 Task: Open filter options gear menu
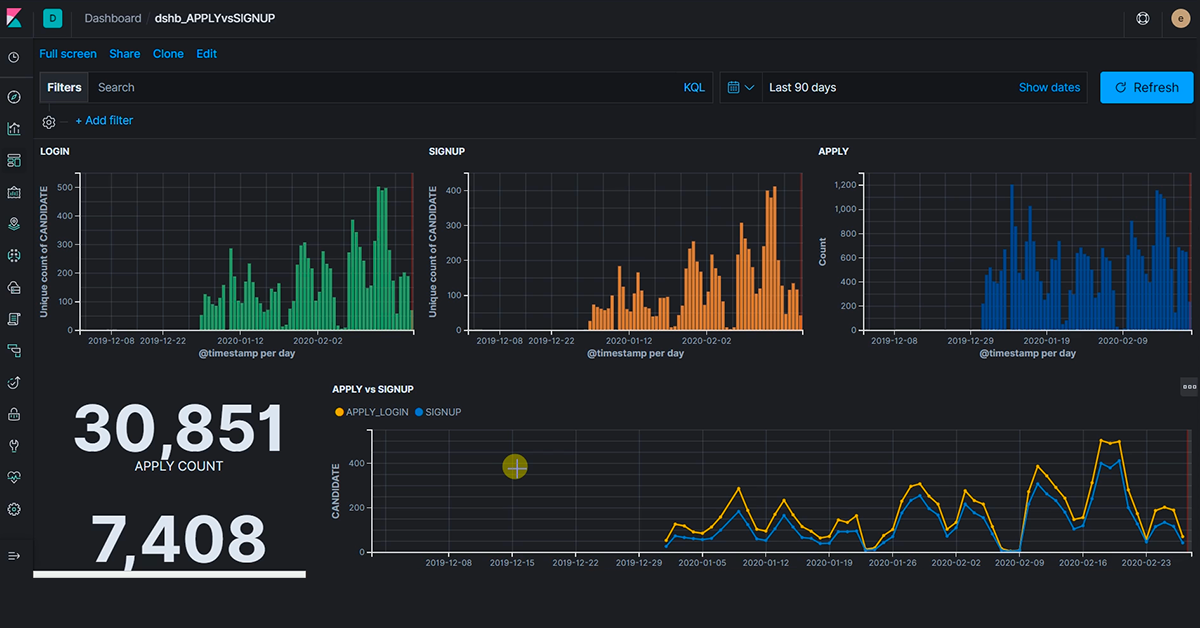point(49,122)
